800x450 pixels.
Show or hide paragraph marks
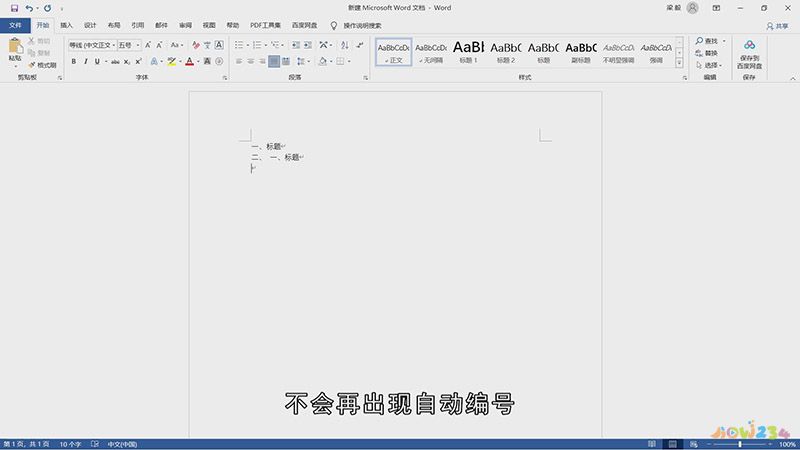pos(360,45)
